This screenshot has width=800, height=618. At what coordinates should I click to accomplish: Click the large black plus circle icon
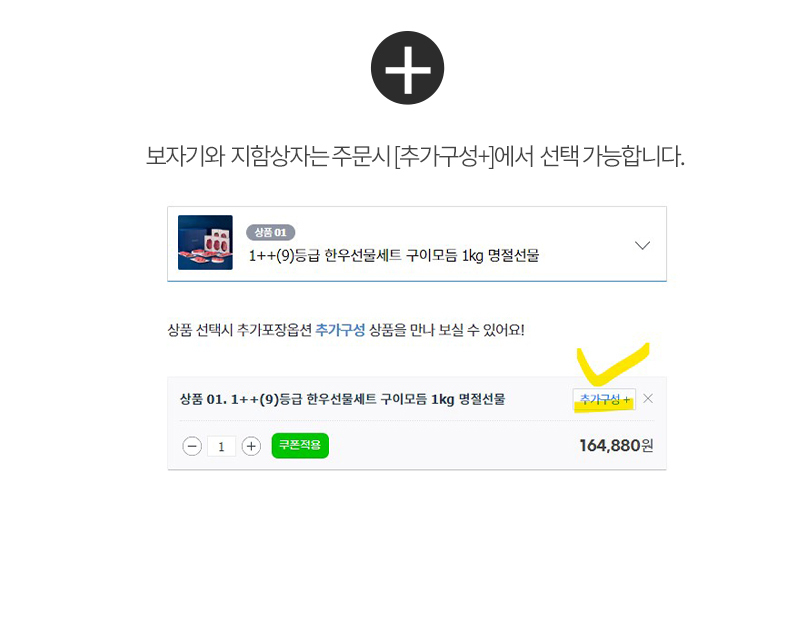click(x=407, y=68)
